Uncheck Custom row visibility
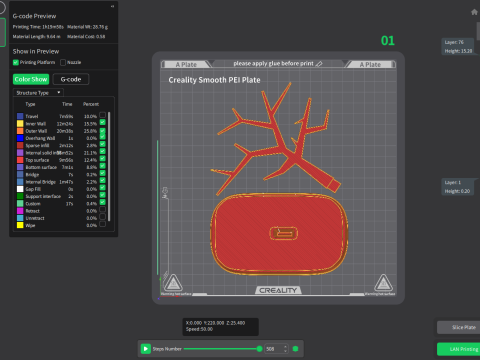The width and height of the screenshot is (480, 360). coord(103,202)
